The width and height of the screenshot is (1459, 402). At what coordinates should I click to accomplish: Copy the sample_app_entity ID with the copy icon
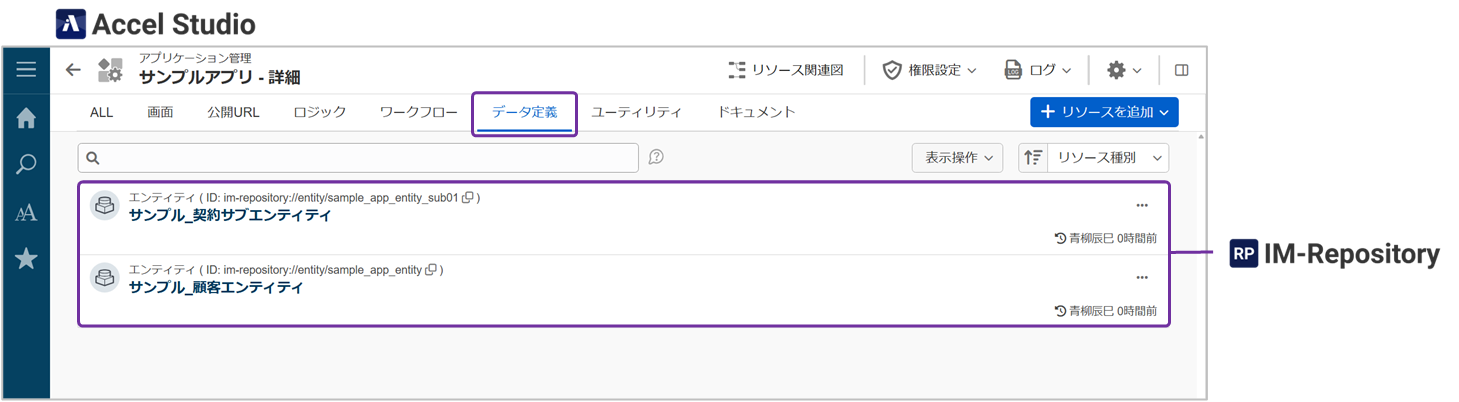point(431,270)
